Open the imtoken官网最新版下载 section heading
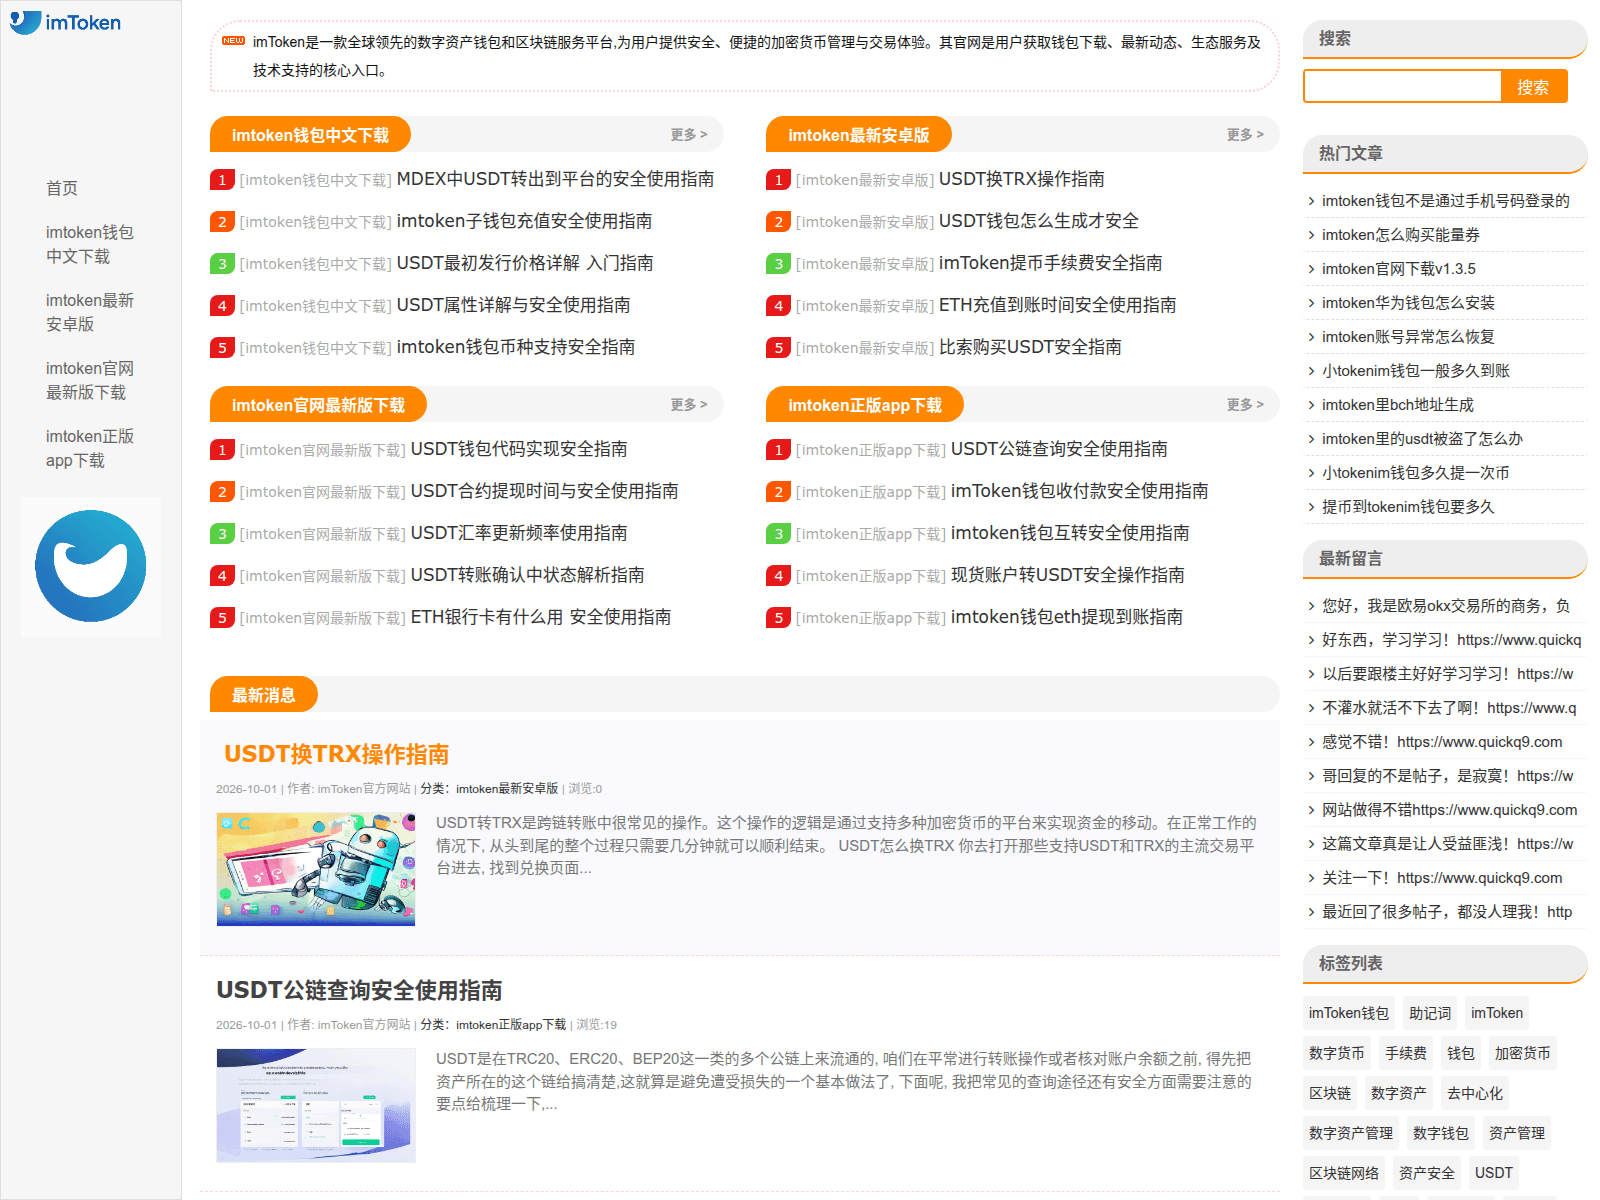Viewport: 1600px width, 1200px height. point(318,405)
